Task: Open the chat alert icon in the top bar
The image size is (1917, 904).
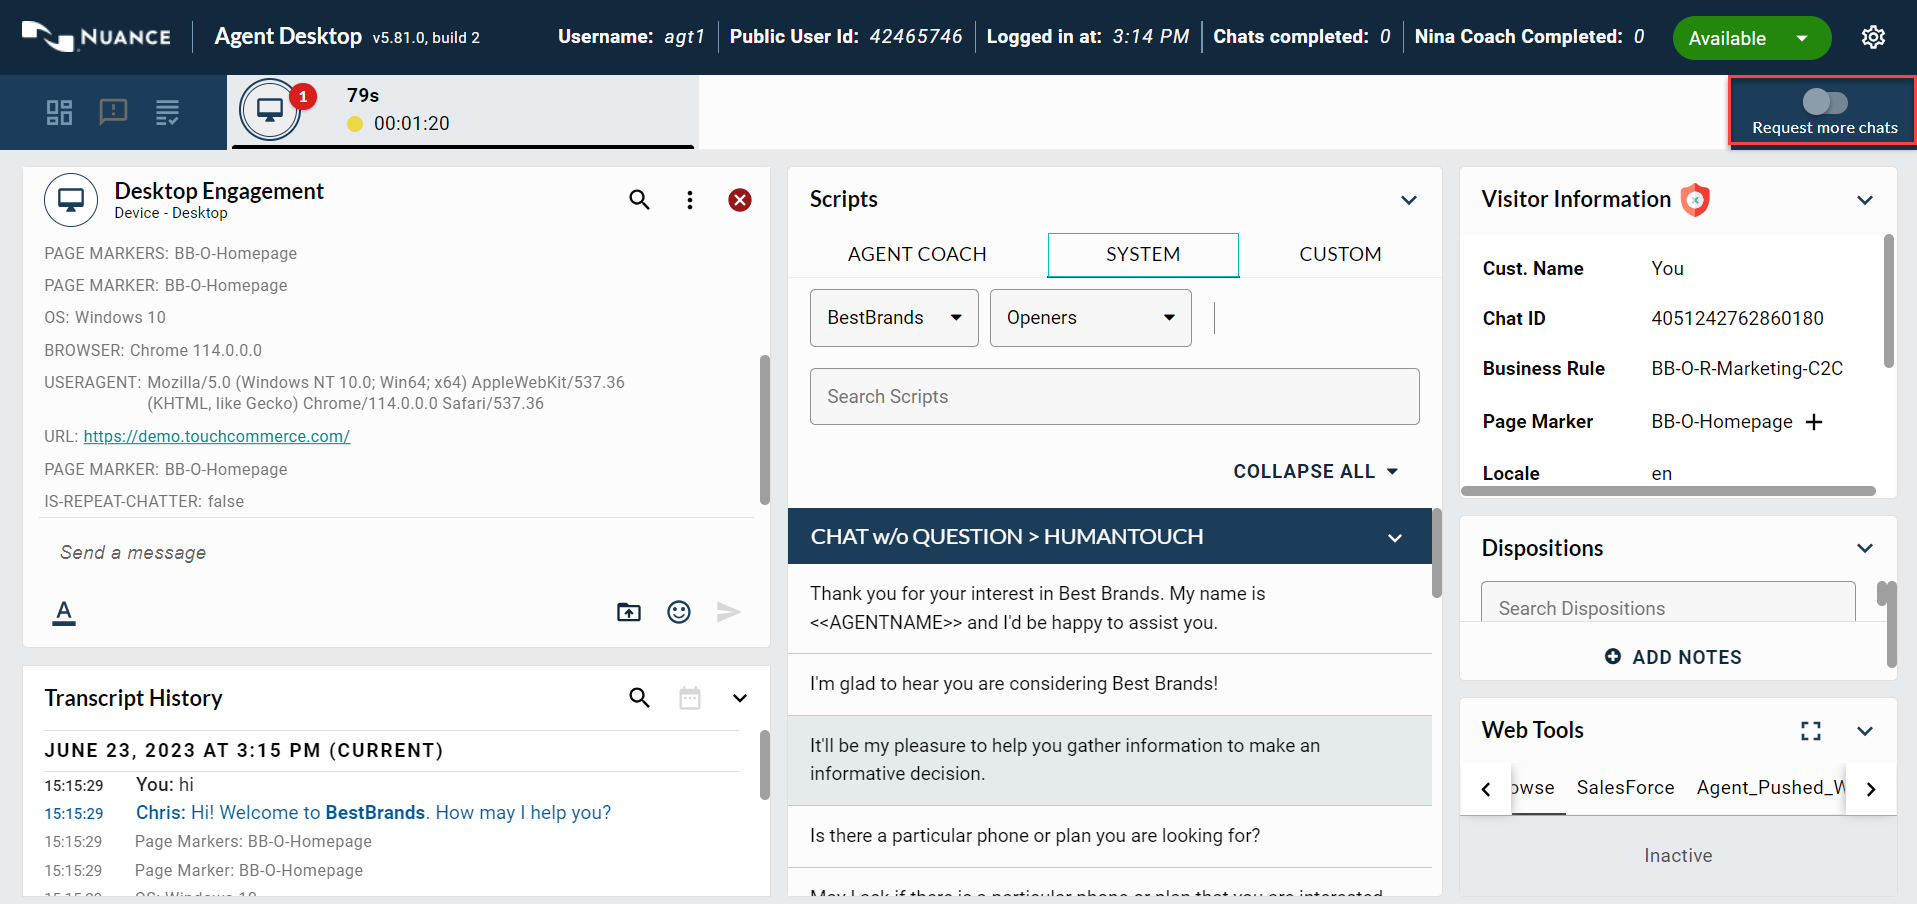Action: [113, 112]
